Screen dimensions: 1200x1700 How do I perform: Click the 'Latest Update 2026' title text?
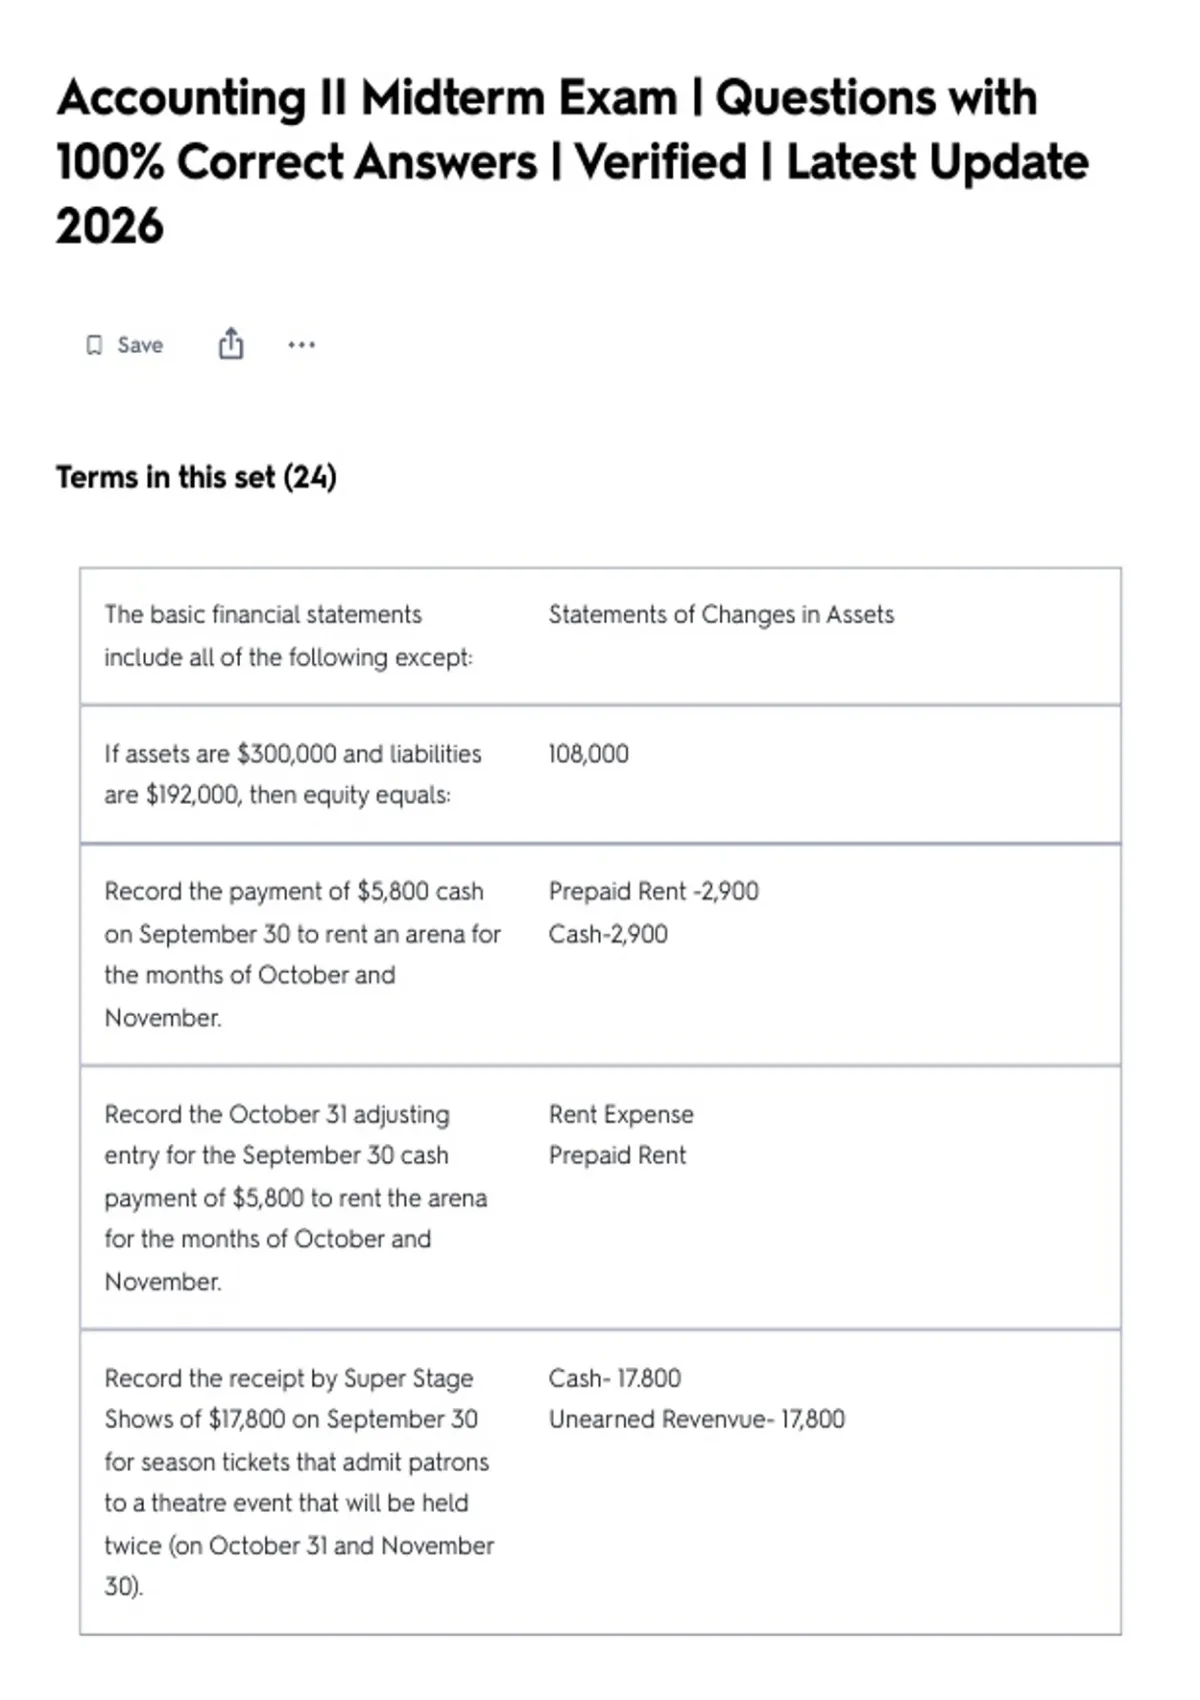coord(572,193)
